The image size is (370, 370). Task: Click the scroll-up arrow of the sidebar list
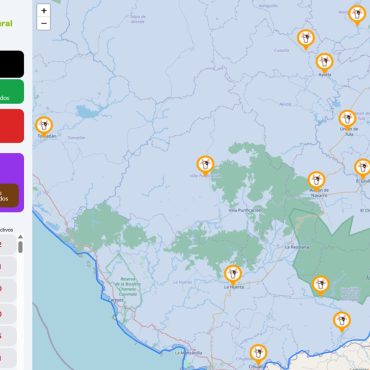point(20,237)
